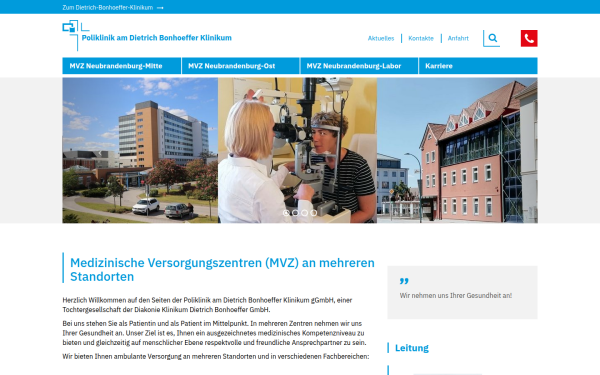Screen dimensions: 600x375
Task: Open the Aktuelles link
Action: click(381, 38)
